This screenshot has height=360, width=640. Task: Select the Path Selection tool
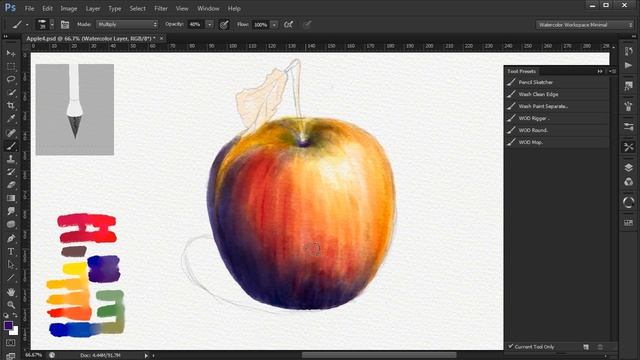click(11, 264)
